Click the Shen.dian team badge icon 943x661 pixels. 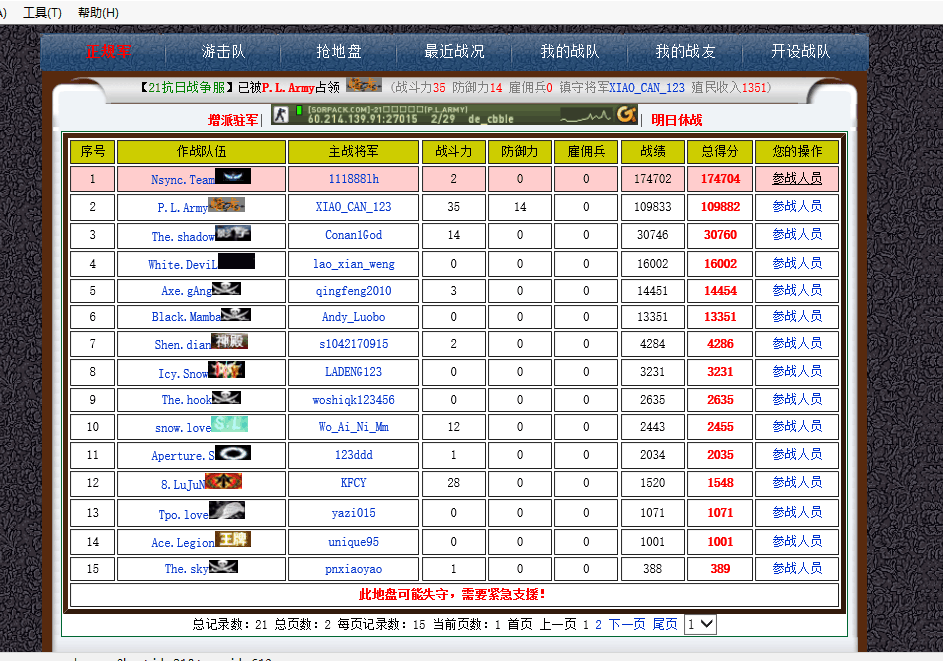pos(229,342)
